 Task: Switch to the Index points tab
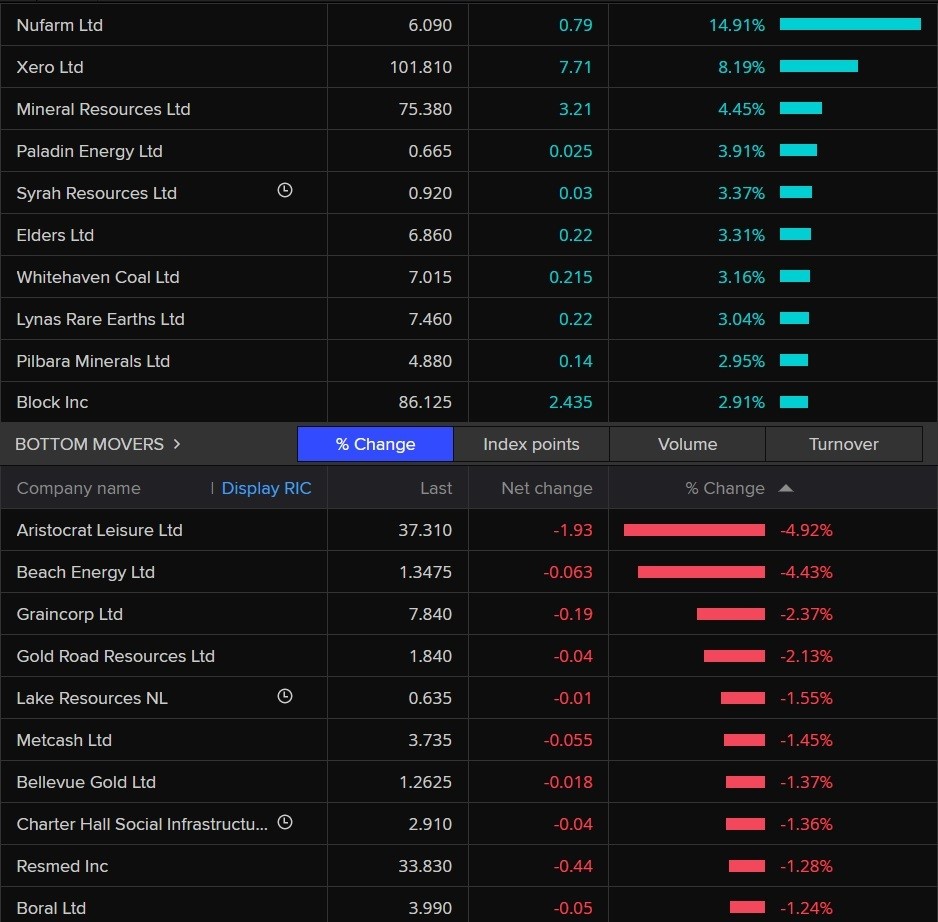(x=531, y=444)
